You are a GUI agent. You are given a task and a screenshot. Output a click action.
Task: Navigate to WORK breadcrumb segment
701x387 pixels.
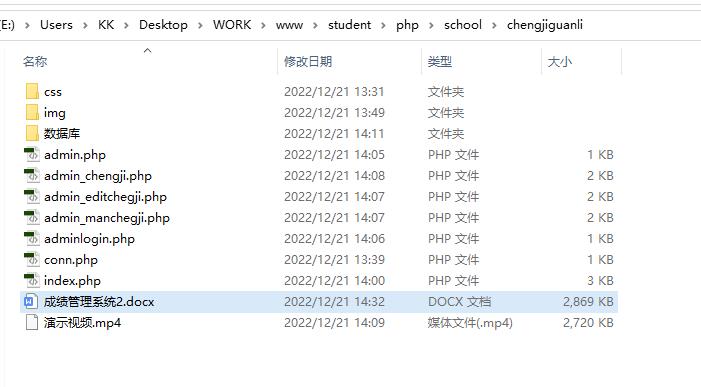coord(232,25)
